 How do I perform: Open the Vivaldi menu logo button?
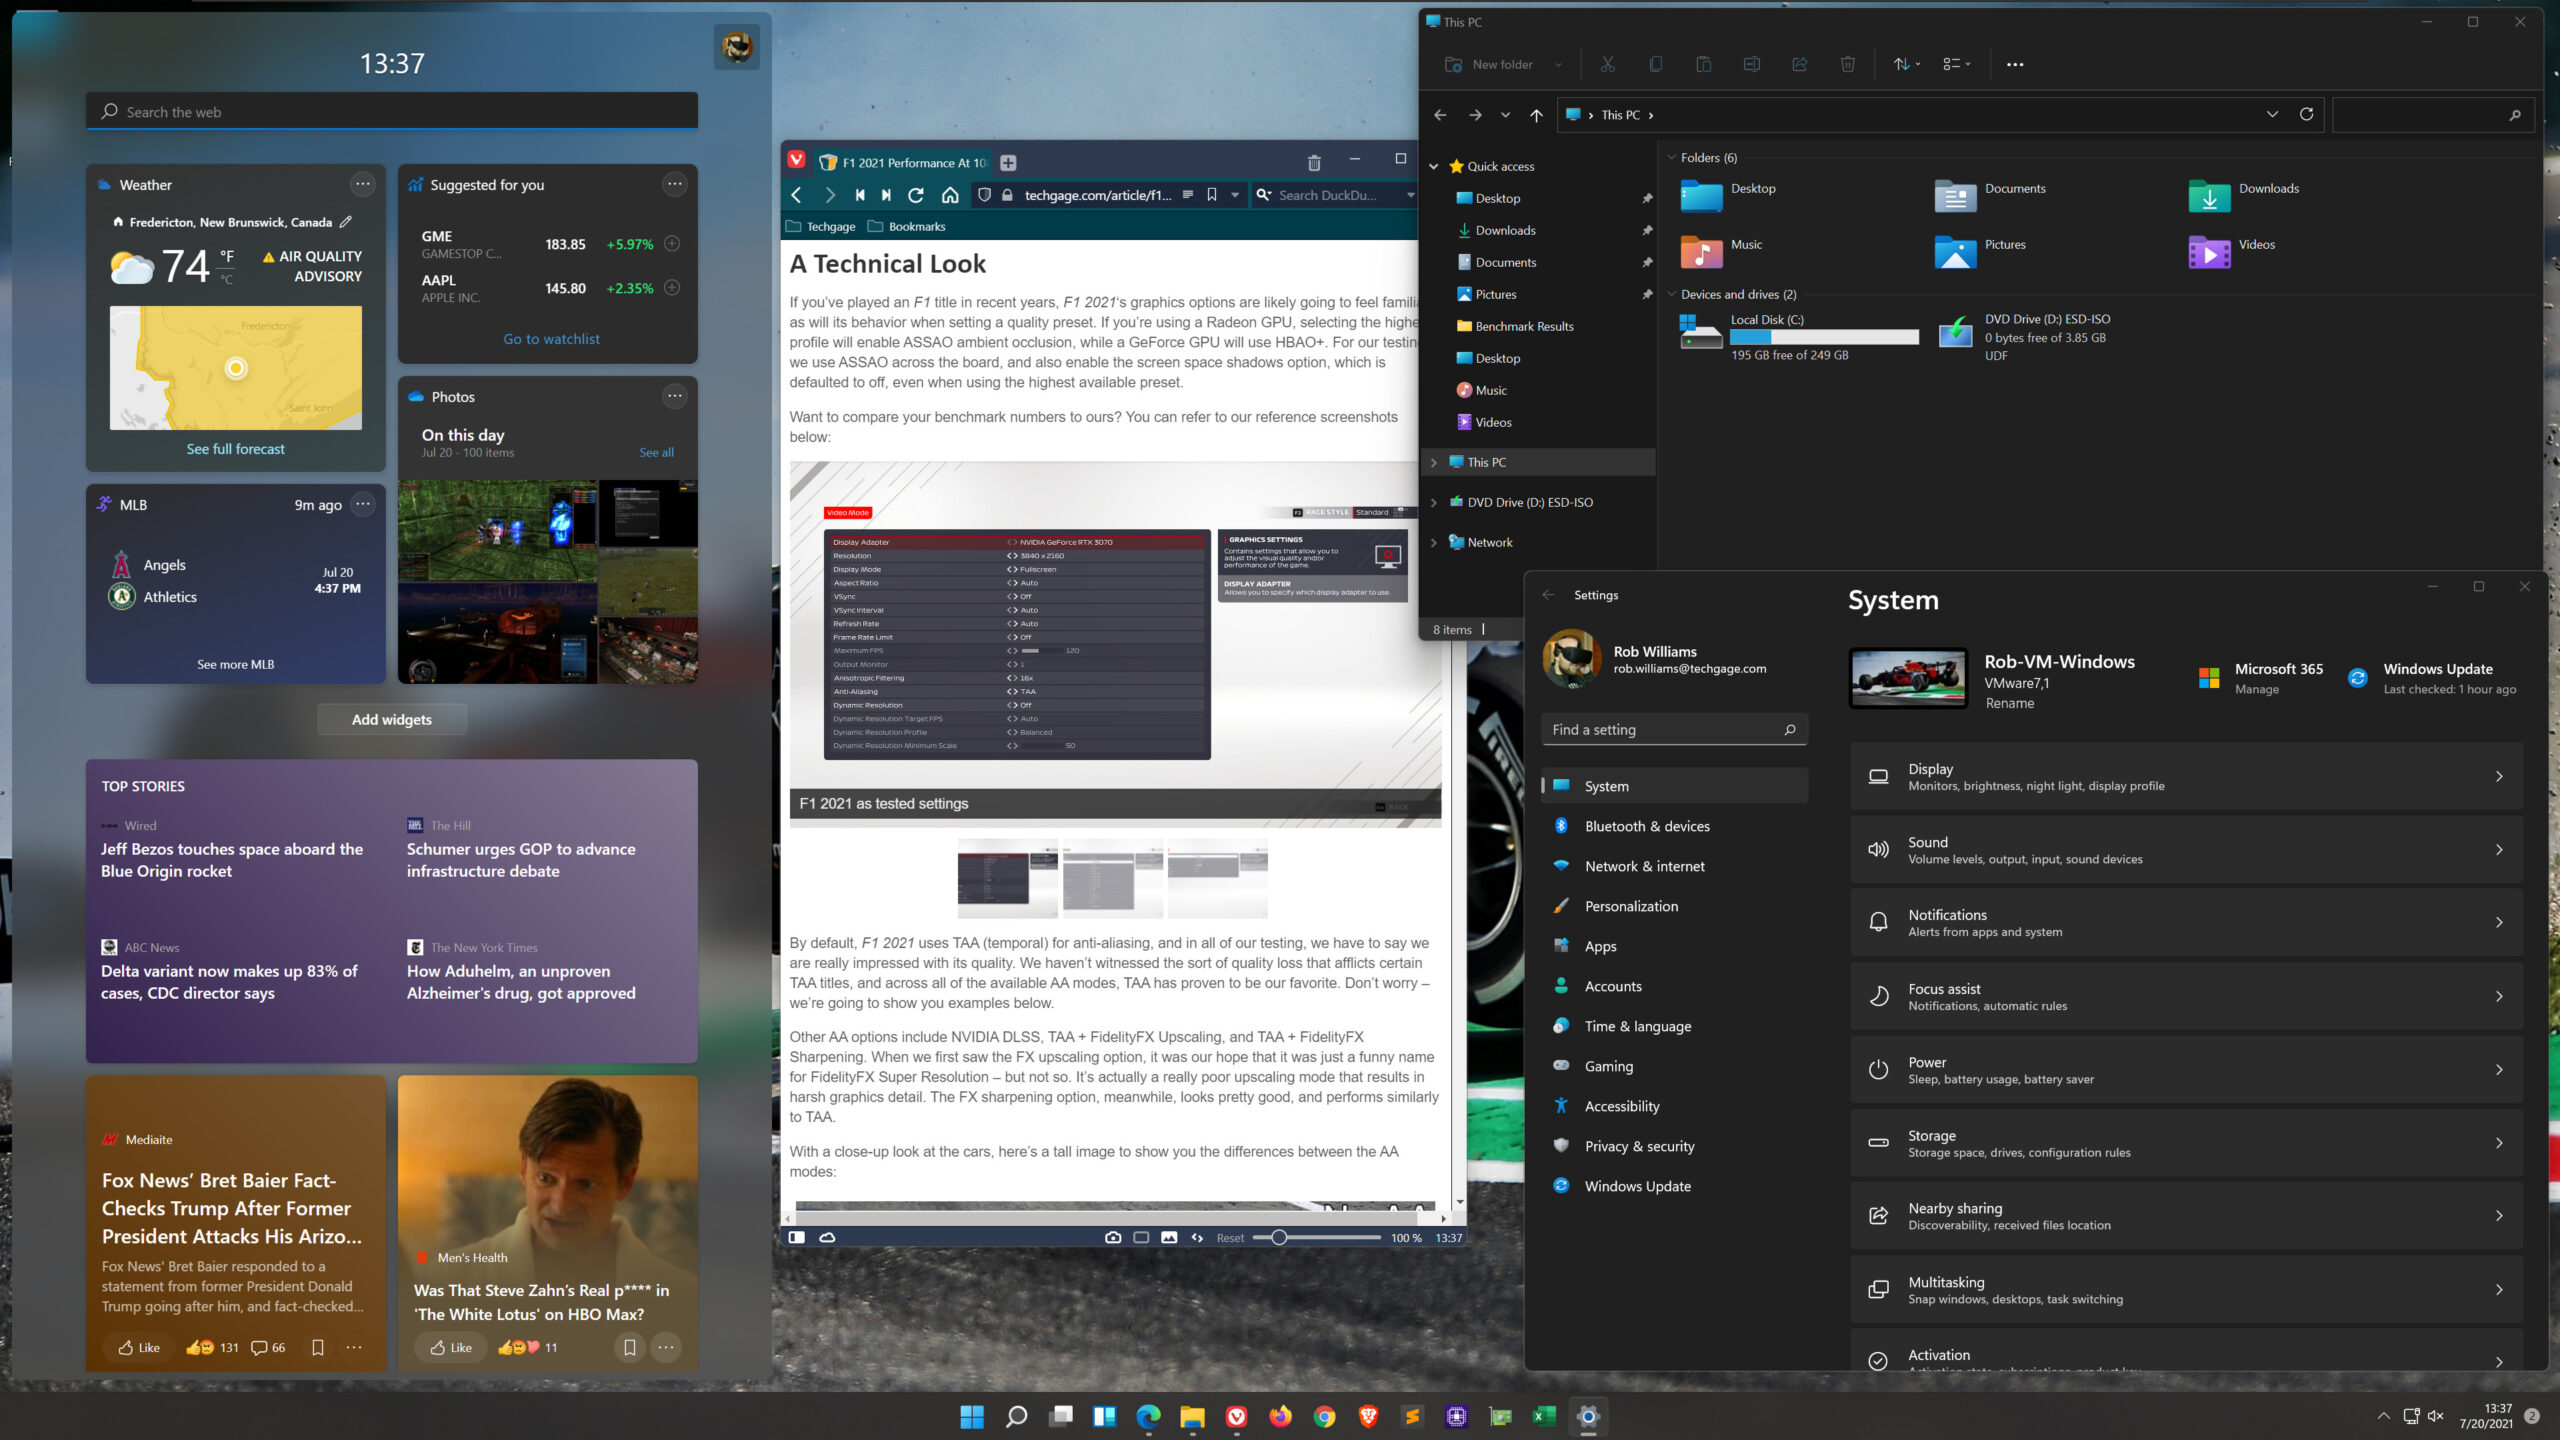click(796, 160)
